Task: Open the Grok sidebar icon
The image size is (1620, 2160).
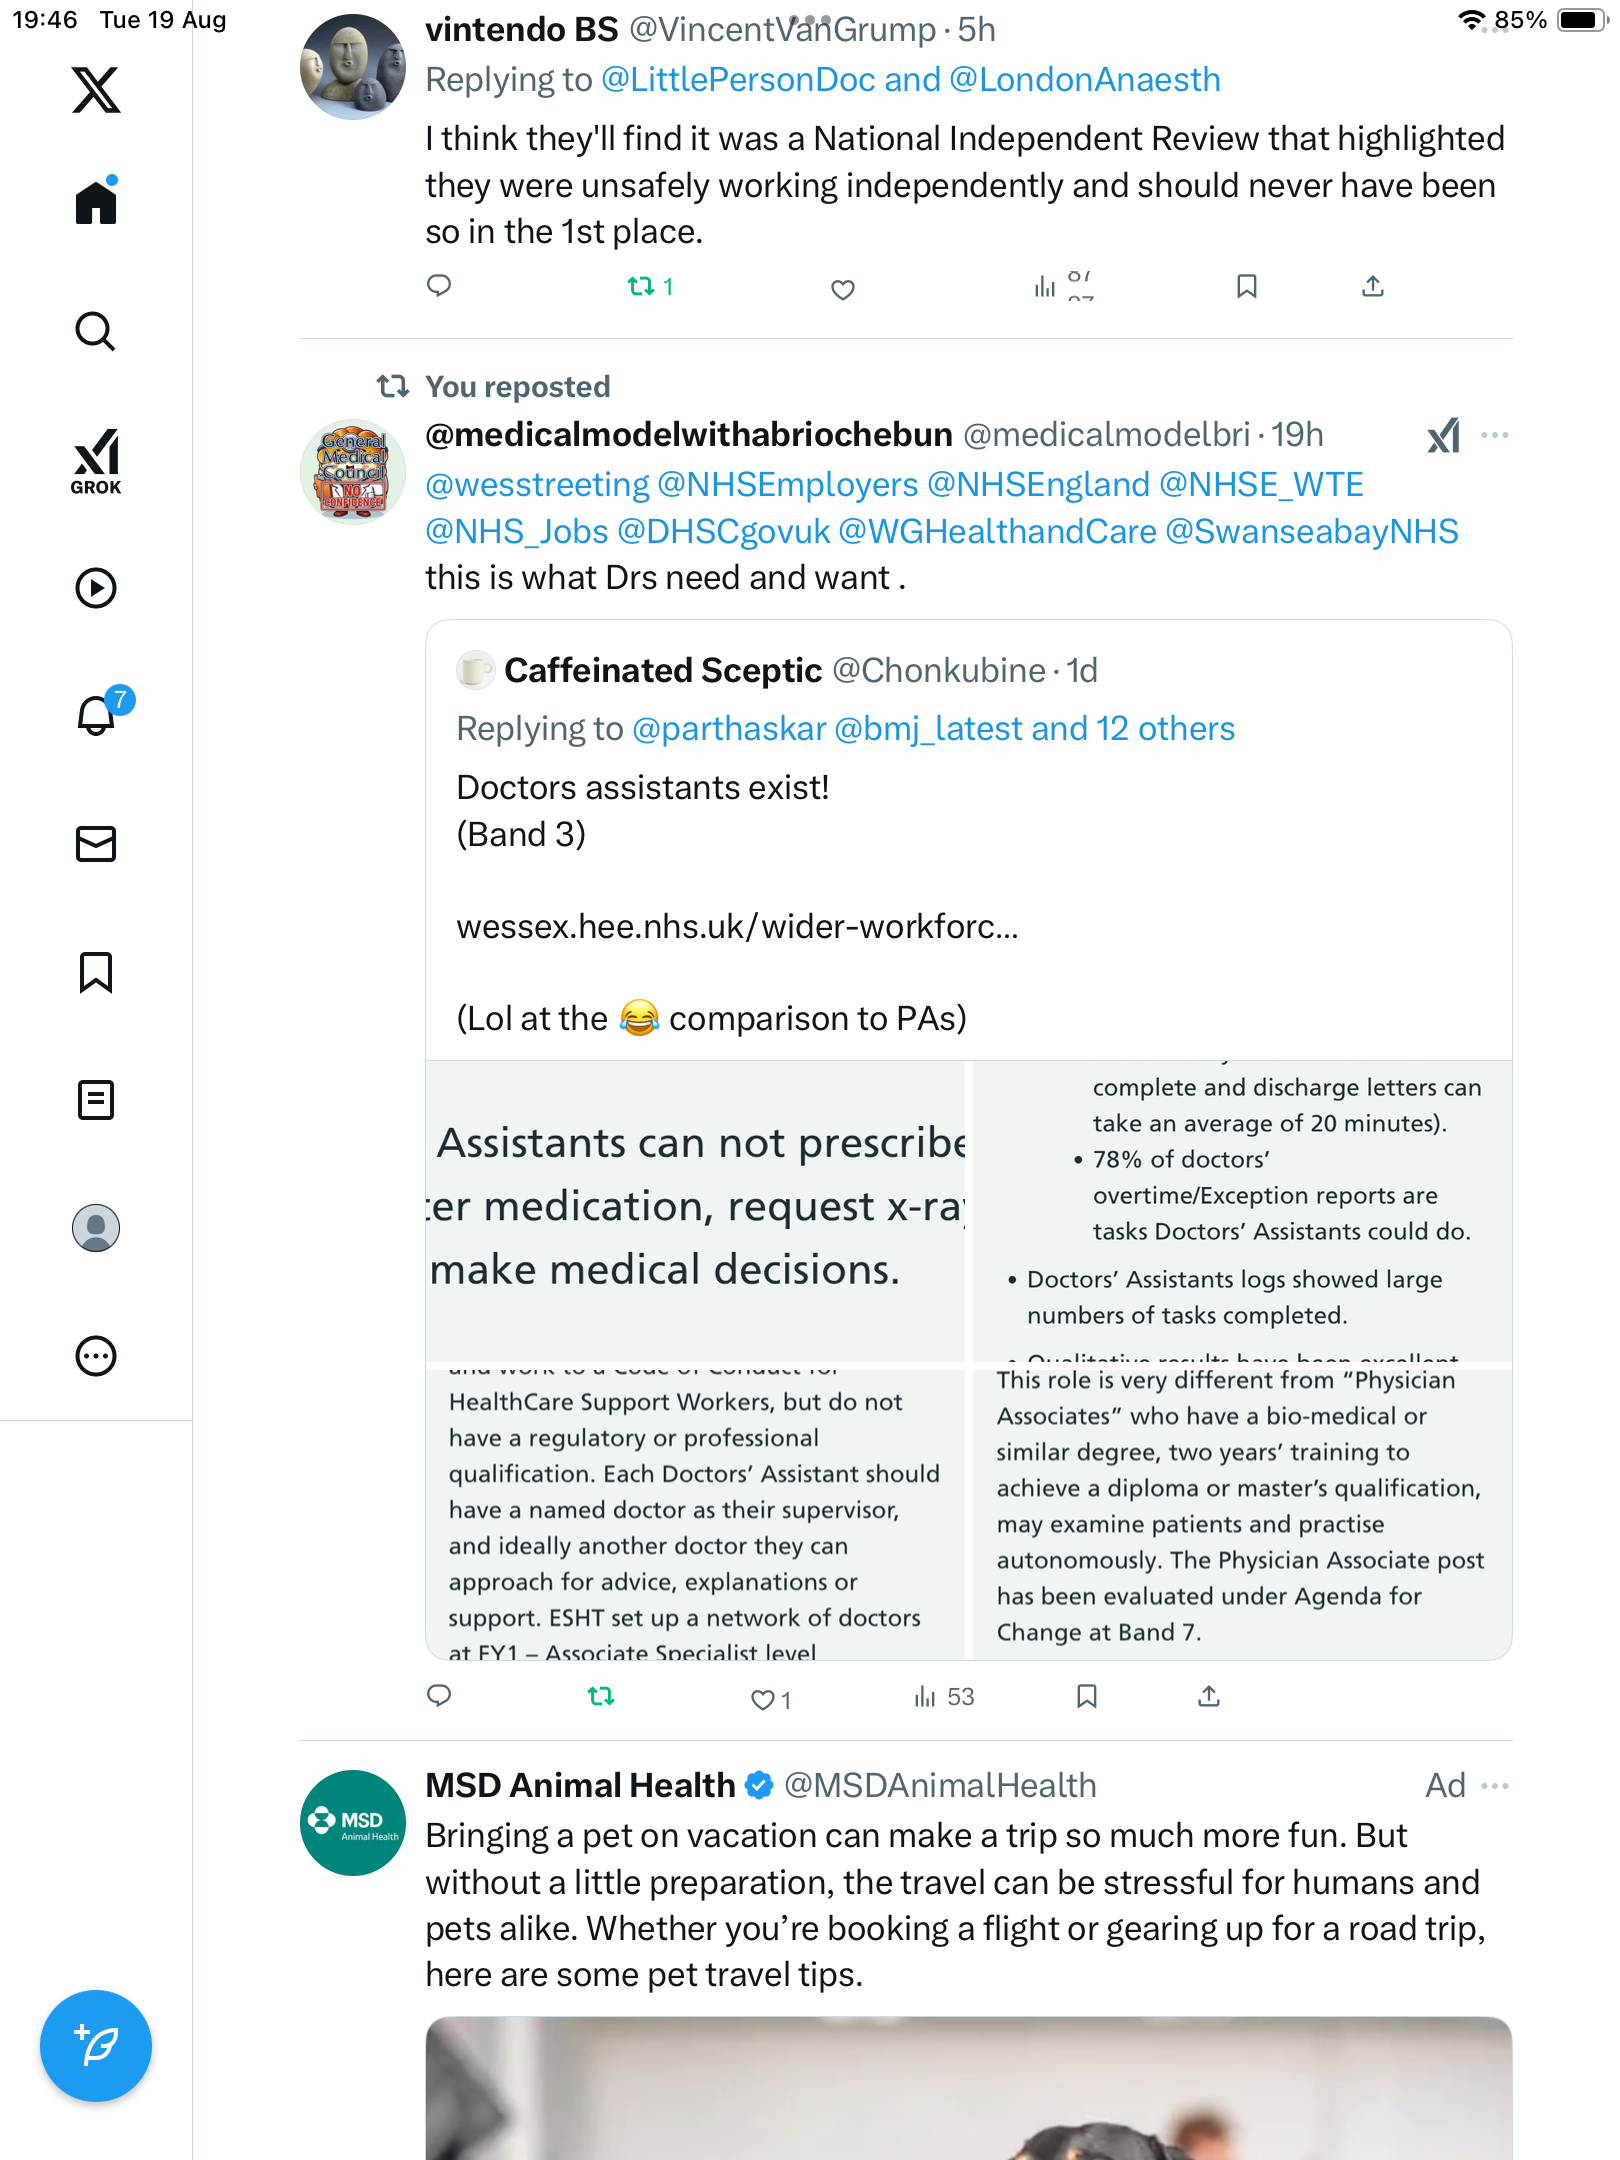Action: (x=96, y=461)
